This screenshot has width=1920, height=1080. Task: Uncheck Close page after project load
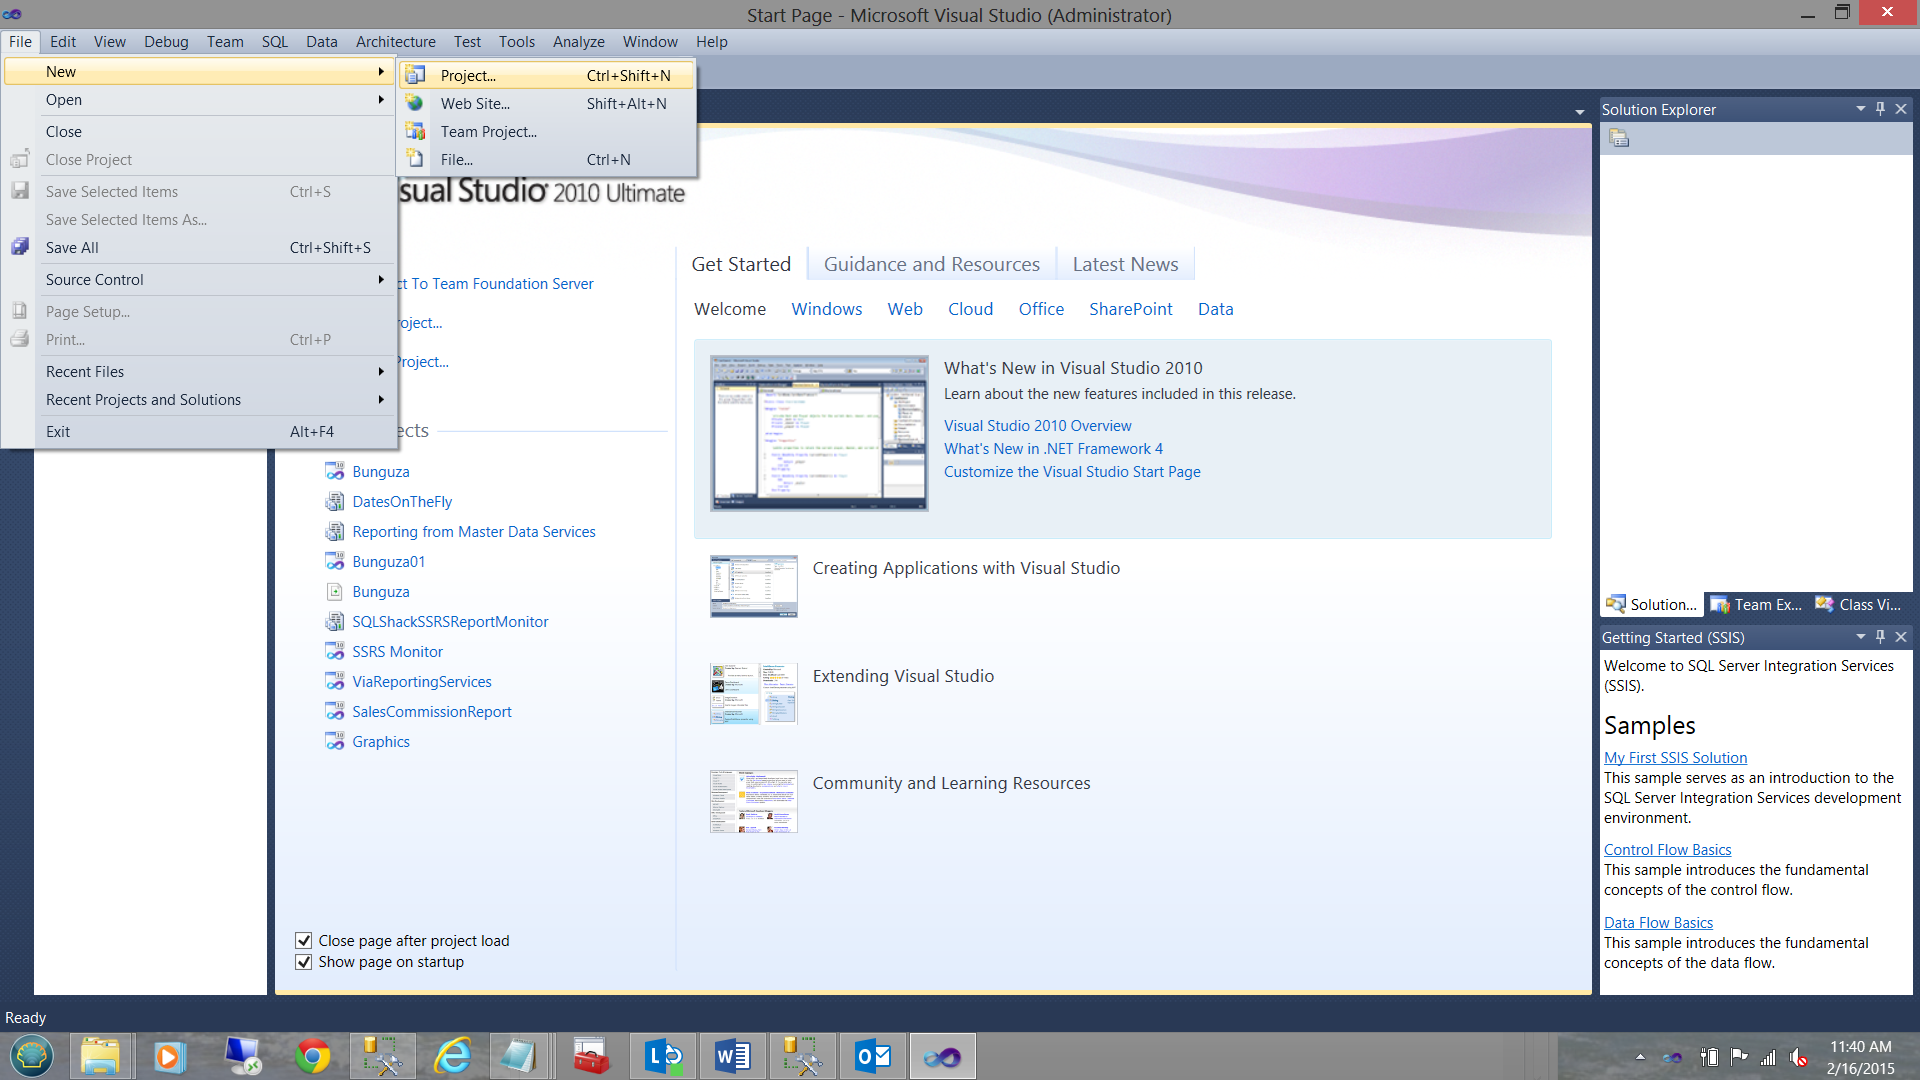point(304,941)
